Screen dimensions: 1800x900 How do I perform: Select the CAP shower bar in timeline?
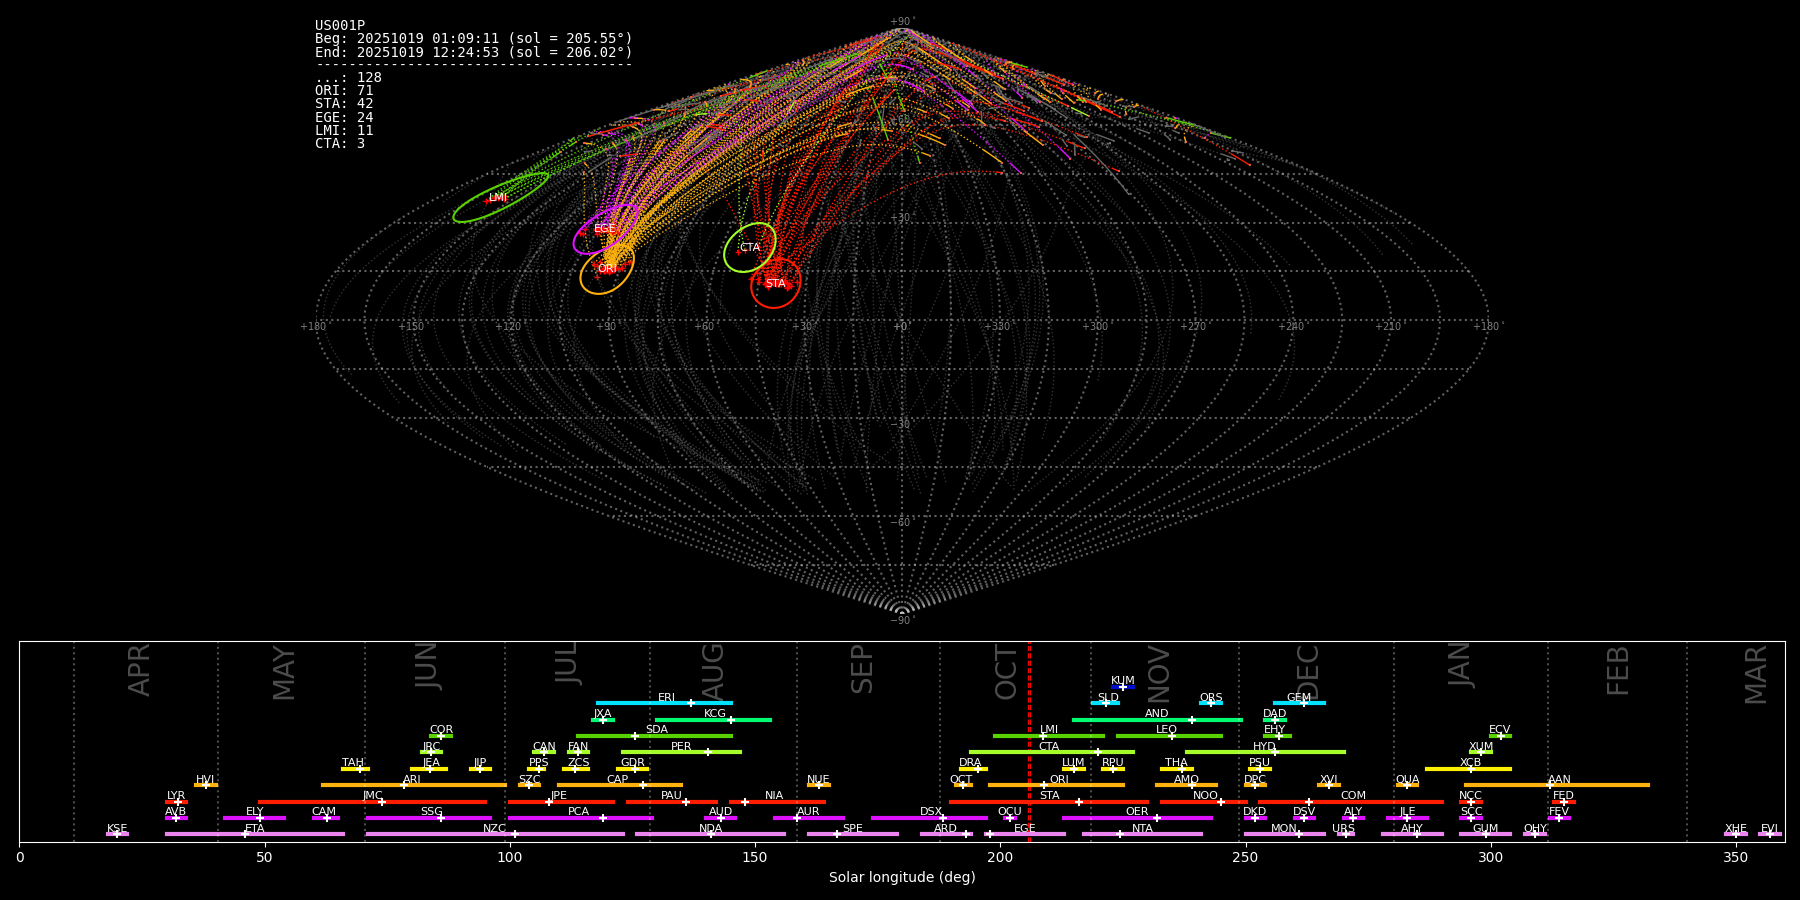[620, 785]
